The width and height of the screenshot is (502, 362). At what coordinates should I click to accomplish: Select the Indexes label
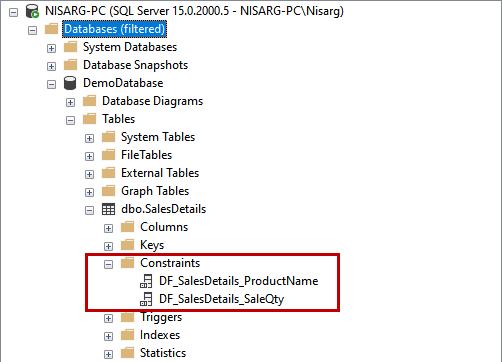tap(160, 335)
